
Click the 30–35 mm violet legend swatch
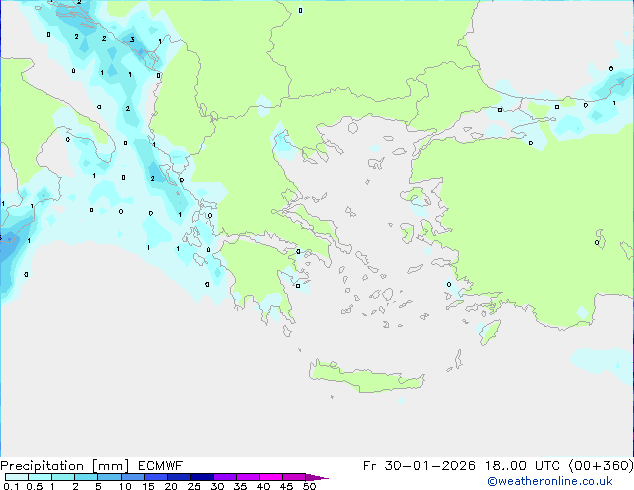tap(225, 477)
